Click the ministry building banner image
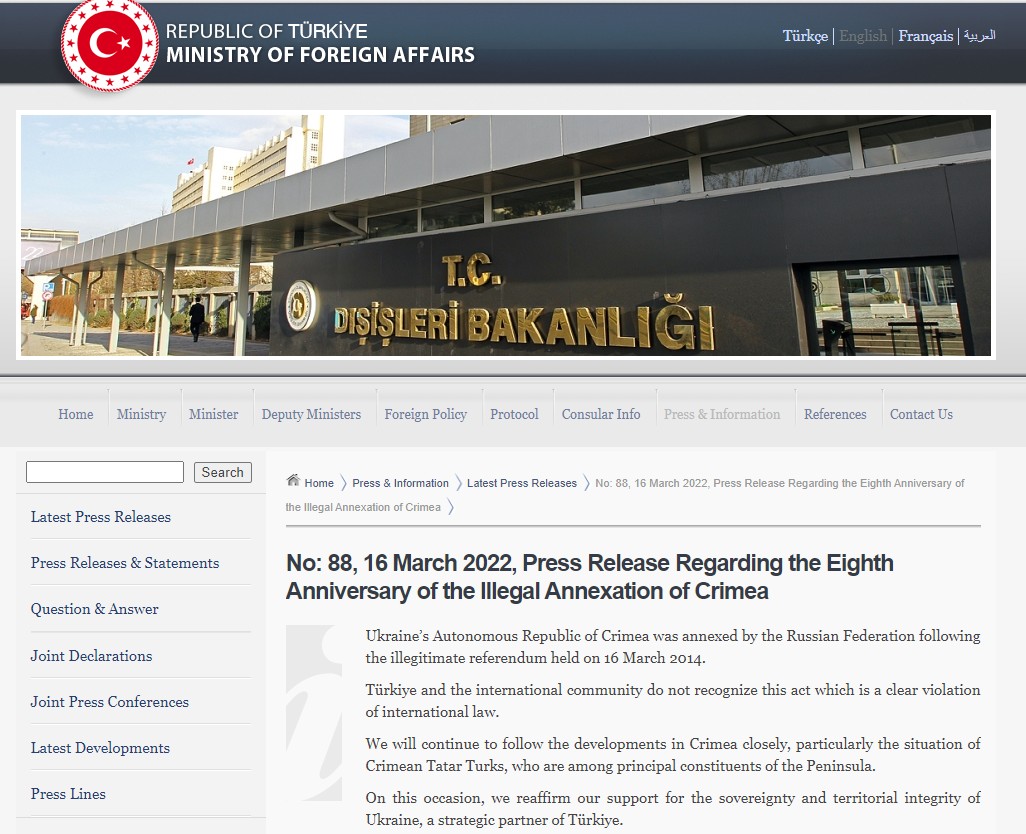 click(506, 235)
